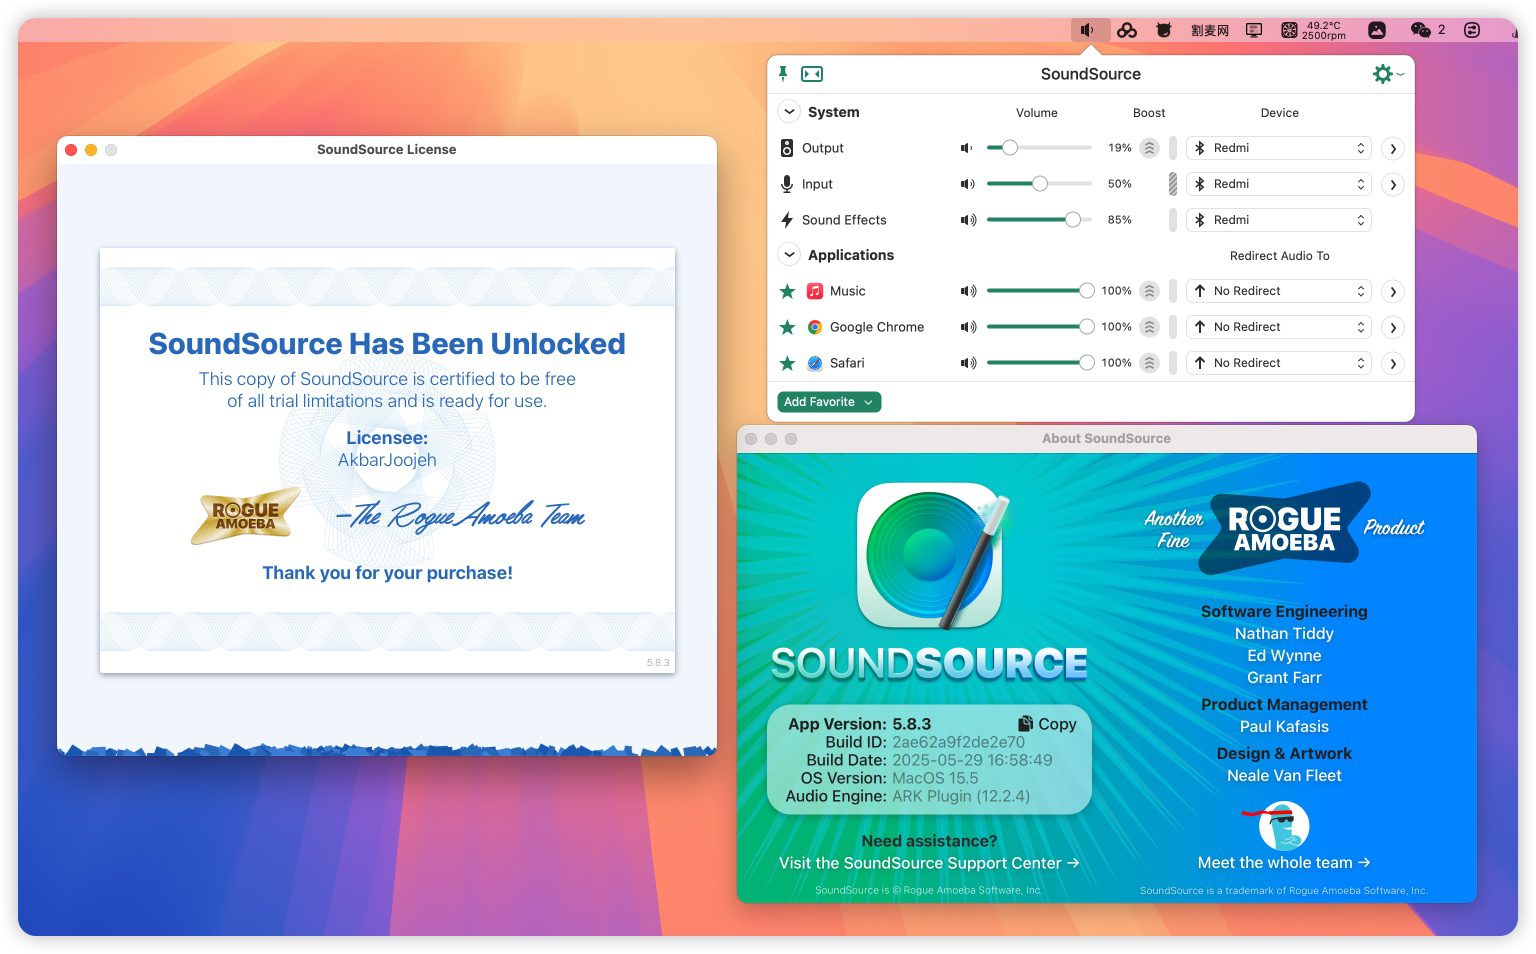
Task: Click the gold Rogue Amoeba badge on license
Action: (x=245, y=516)
